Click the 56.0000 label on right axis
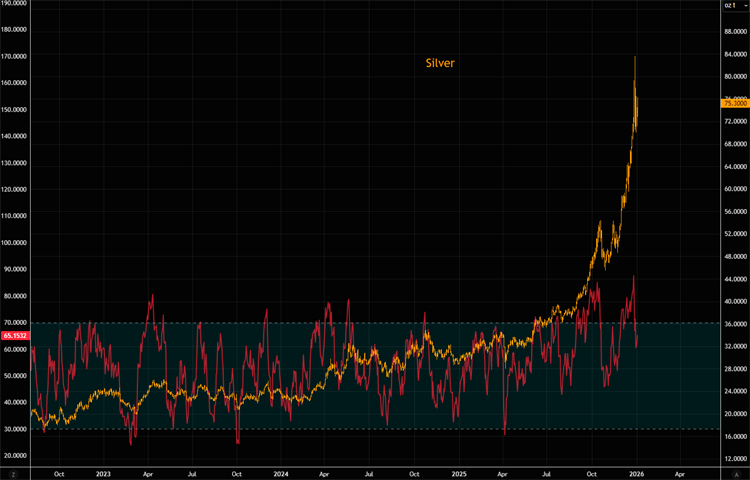This screenshot has width=750, height=480. 734,211
